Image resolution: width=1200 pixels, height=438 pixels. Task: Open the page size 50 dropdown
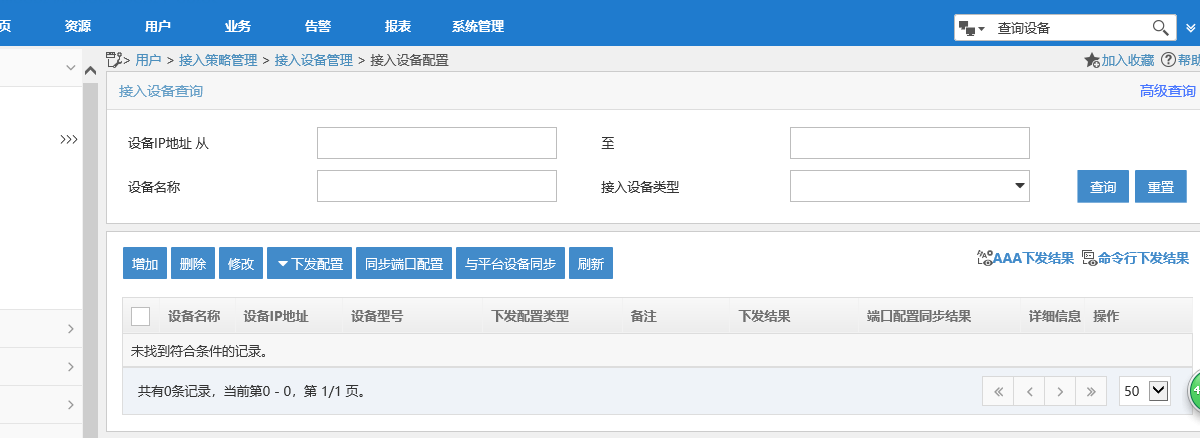(1144, 391)
